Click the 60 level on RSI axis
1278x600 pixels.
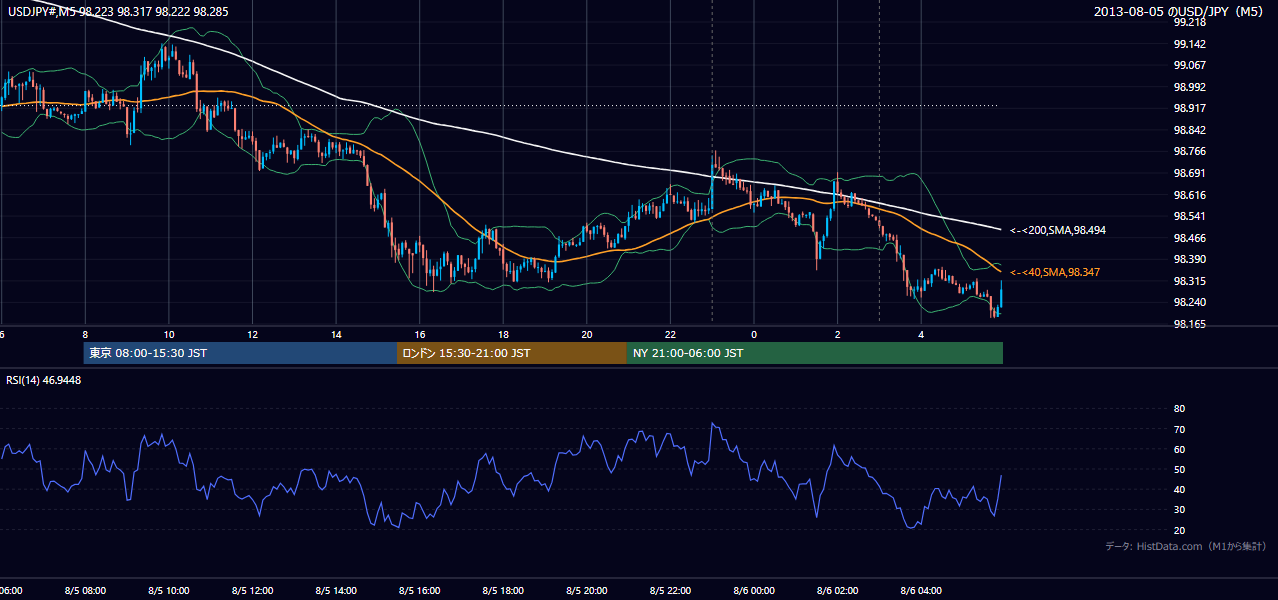click(x=1179, y=449)
